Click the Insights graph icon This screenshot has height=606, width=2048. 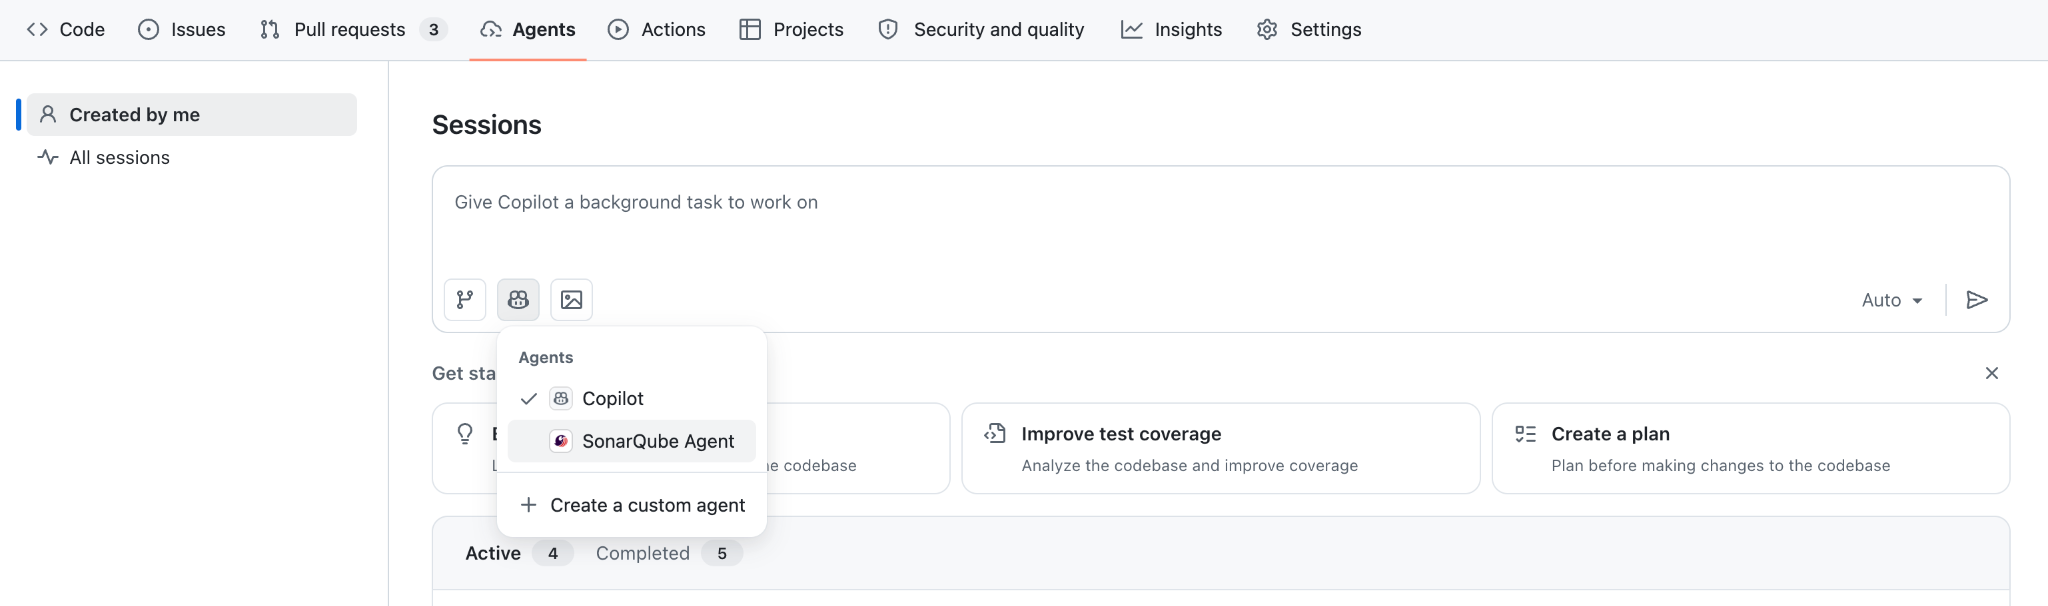1132,29
